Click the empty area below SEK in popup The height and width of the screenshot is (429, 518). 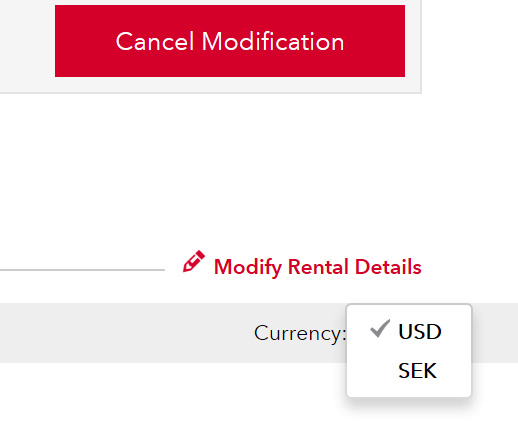pyautogui.click(x=409, y=389)
